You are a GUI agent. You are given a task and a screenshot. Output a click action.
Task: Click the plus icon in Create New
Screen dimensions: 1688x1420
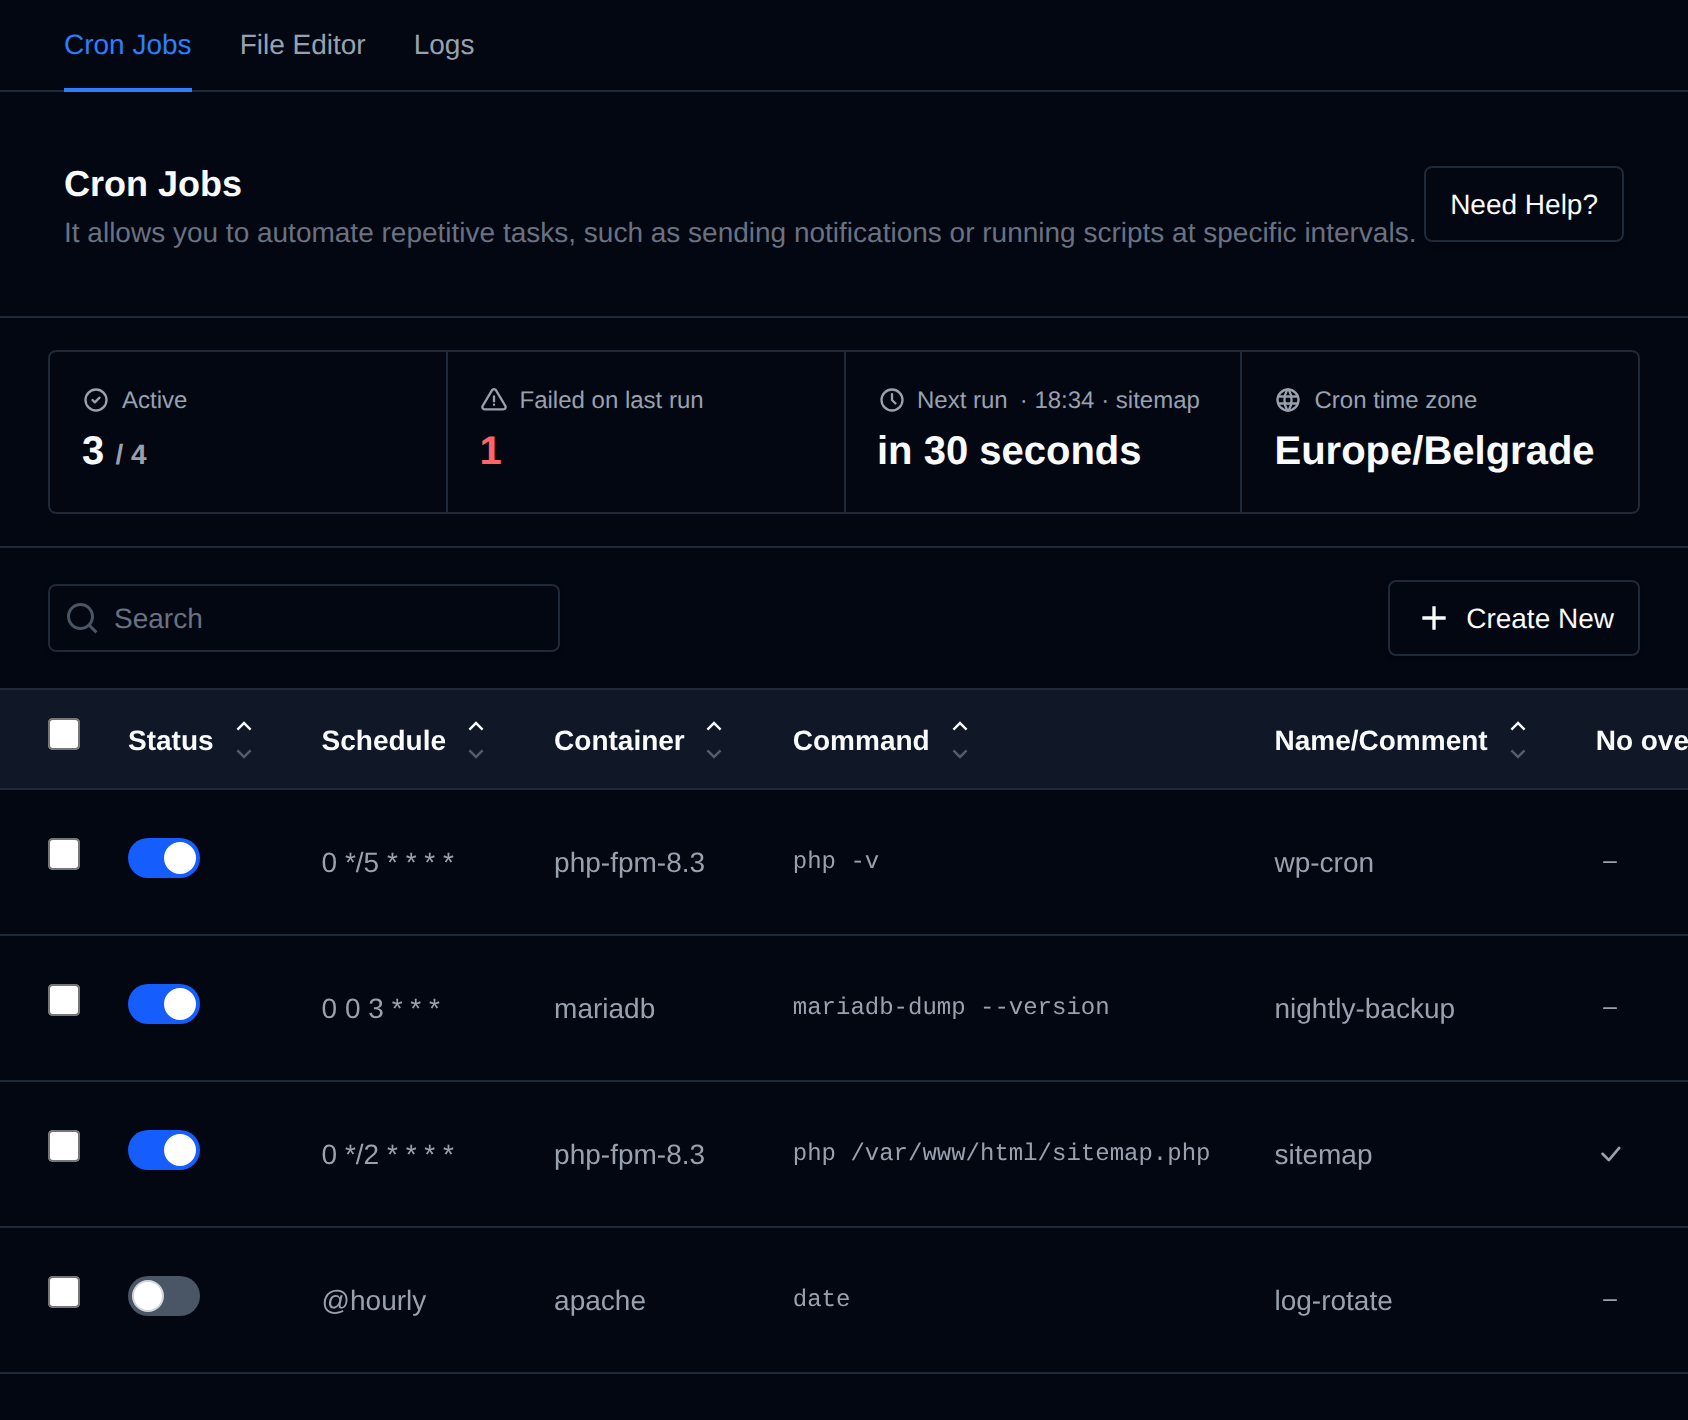[1433, 618]
